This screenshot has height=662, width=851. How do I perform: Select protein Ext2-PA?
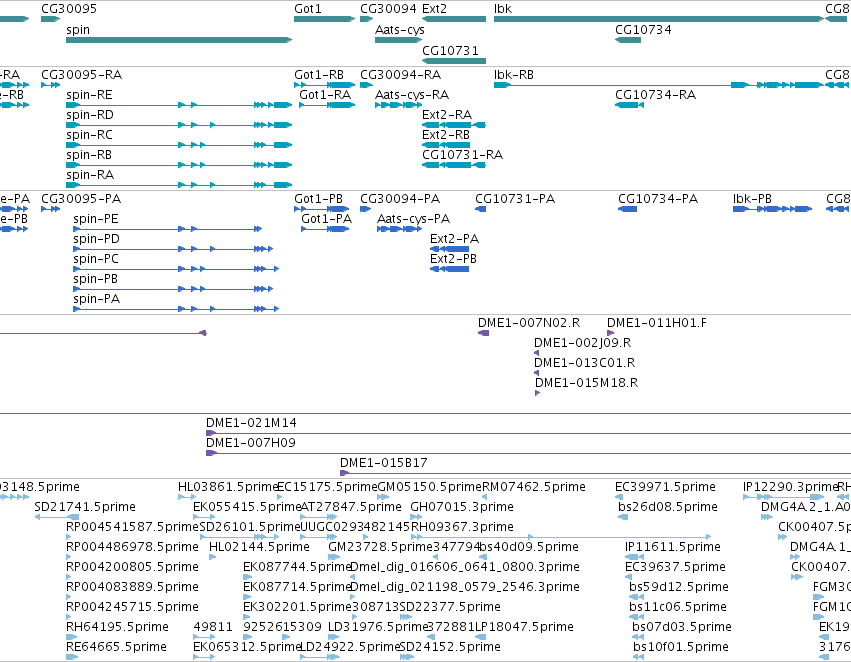pos(454,239)
